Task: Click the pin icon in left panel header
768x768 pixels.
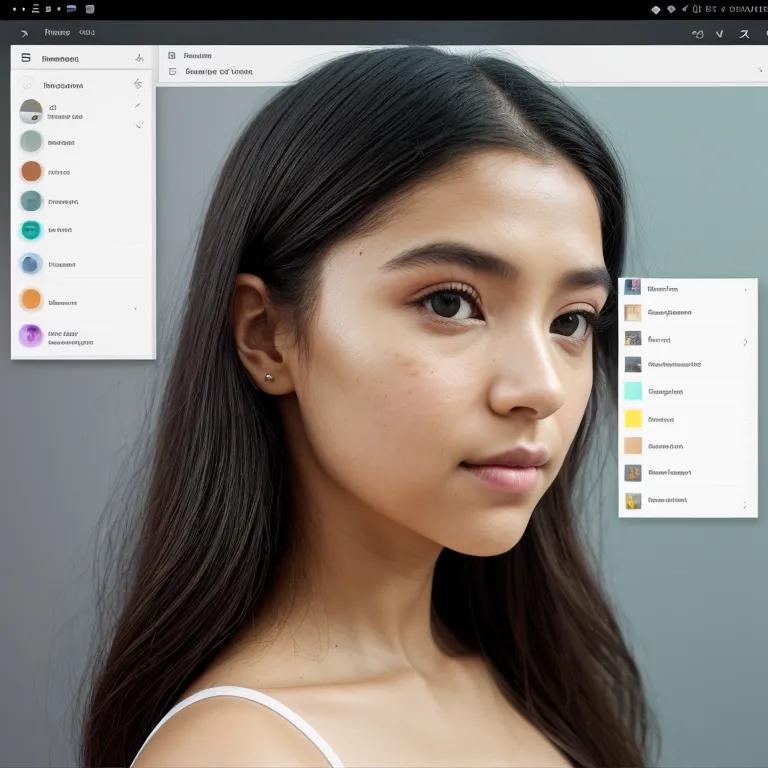Action: (139, 58)
